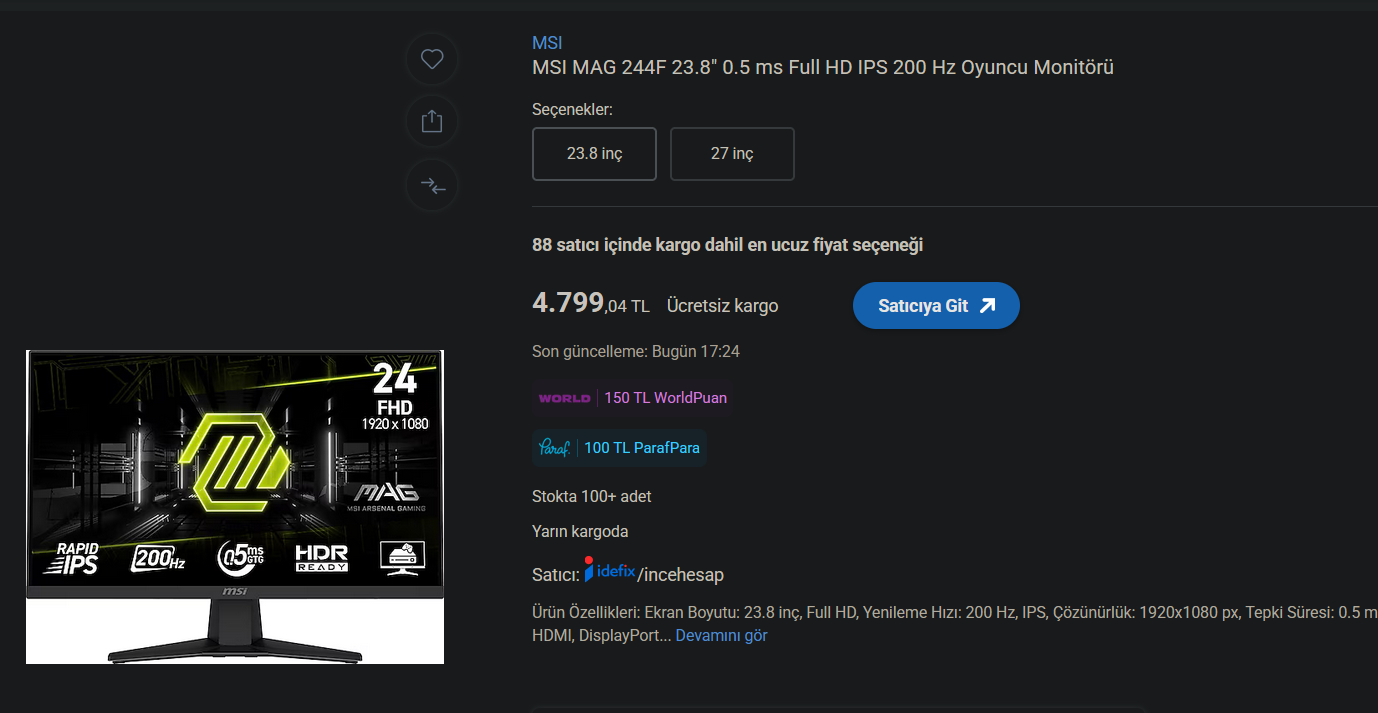Select the 27 inç size option
The height and width of the screenshot is (713, 1378).
pos(732,154)
